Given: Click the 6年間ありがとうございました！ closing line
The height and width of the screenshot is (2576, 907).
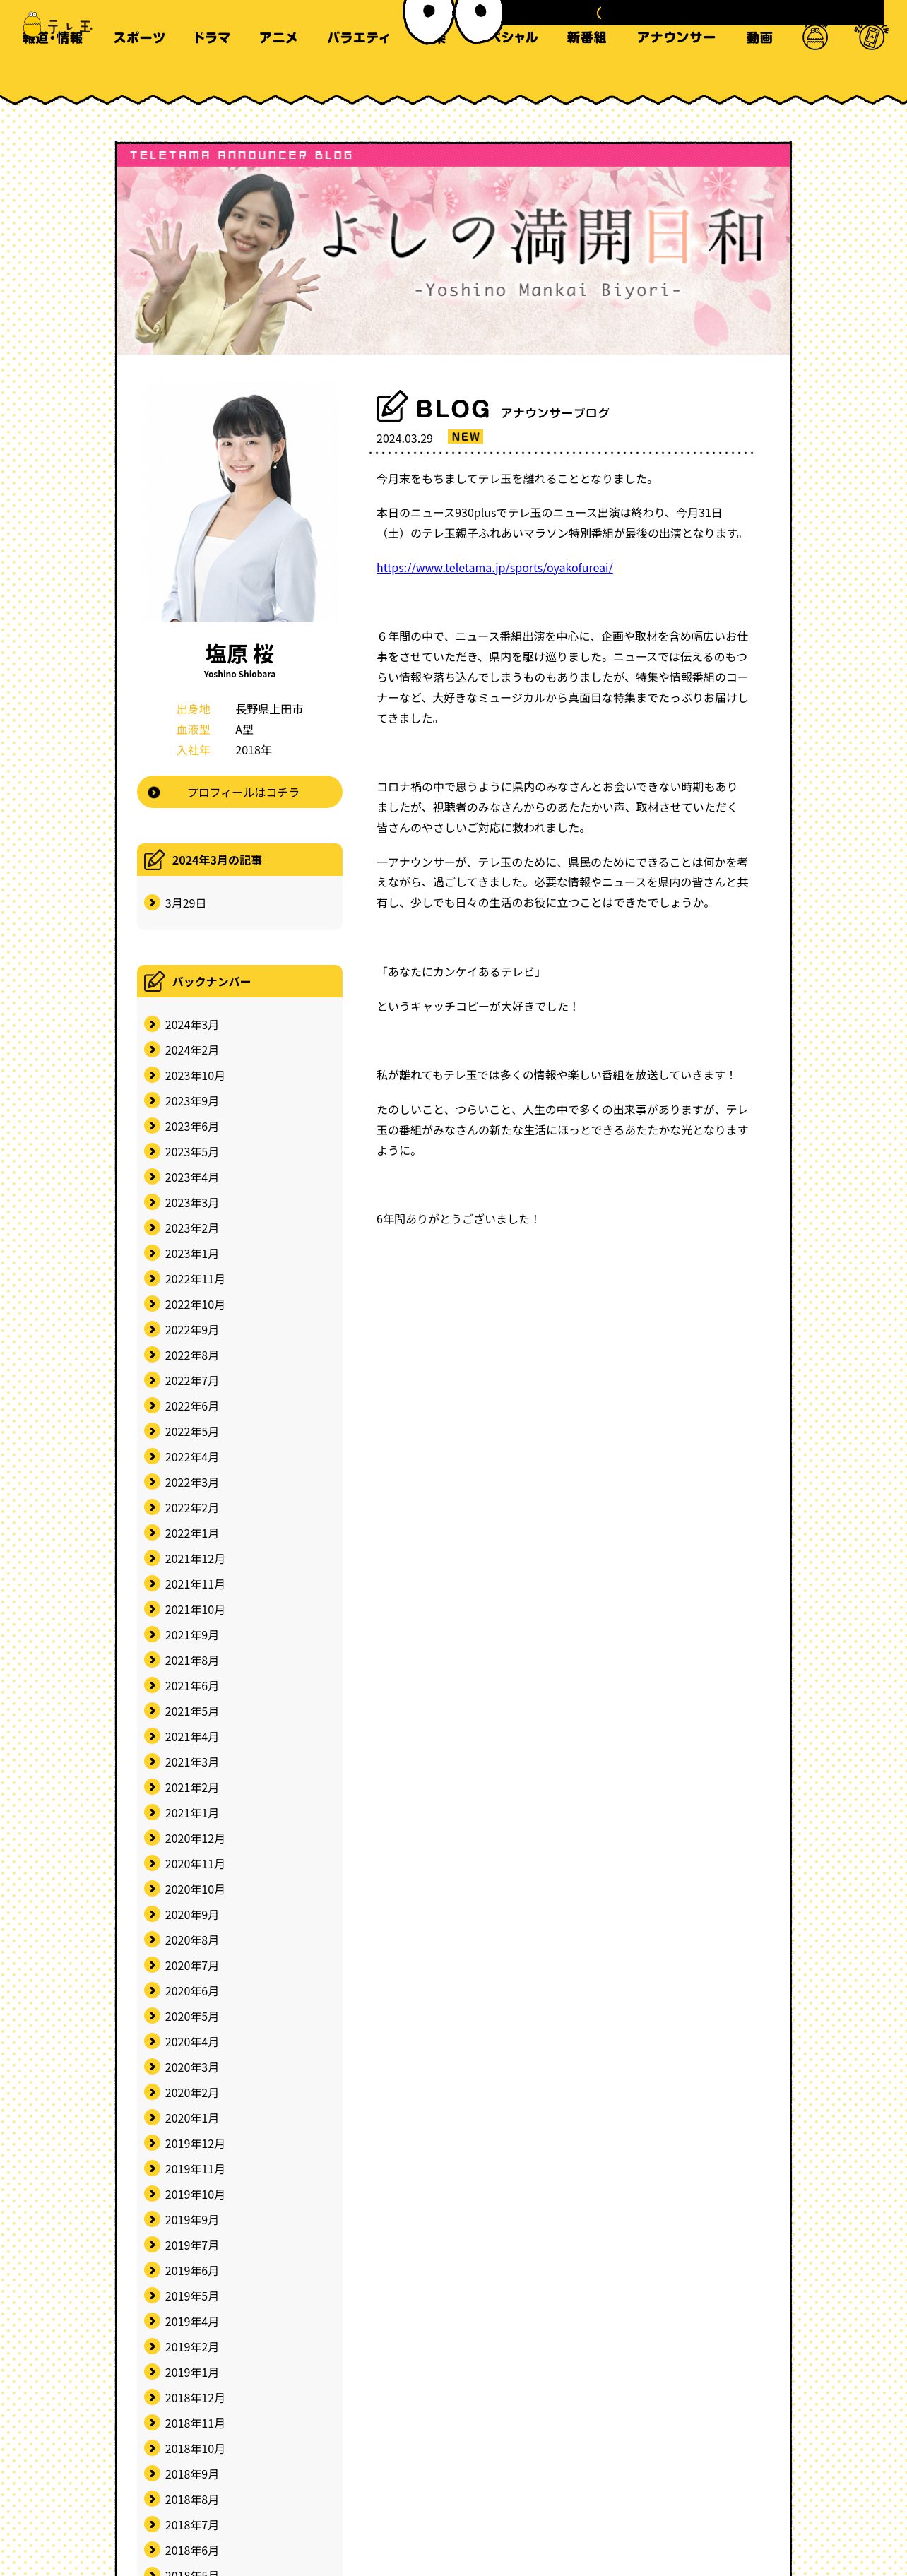Looking at the screenshot, I should pyautogui.click(x=457, y=1219).
